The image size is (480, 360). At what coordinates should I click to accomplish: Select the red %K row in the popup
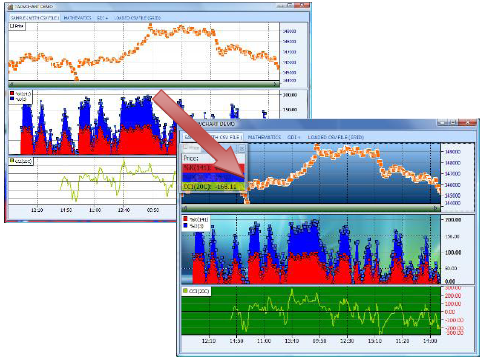pyautogui.click(x=213, y=168)
